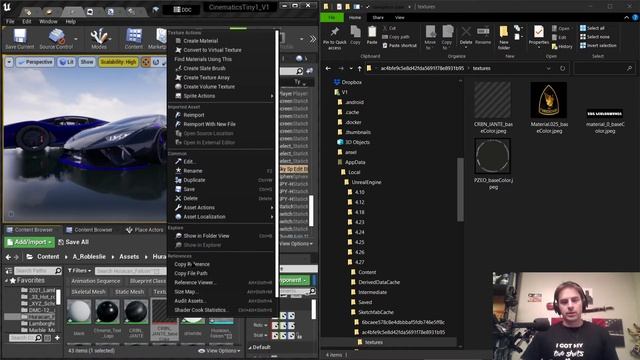Click the A_Robleslie breadcrumb
Screen dimensions: 640x360
pos(89,257)
